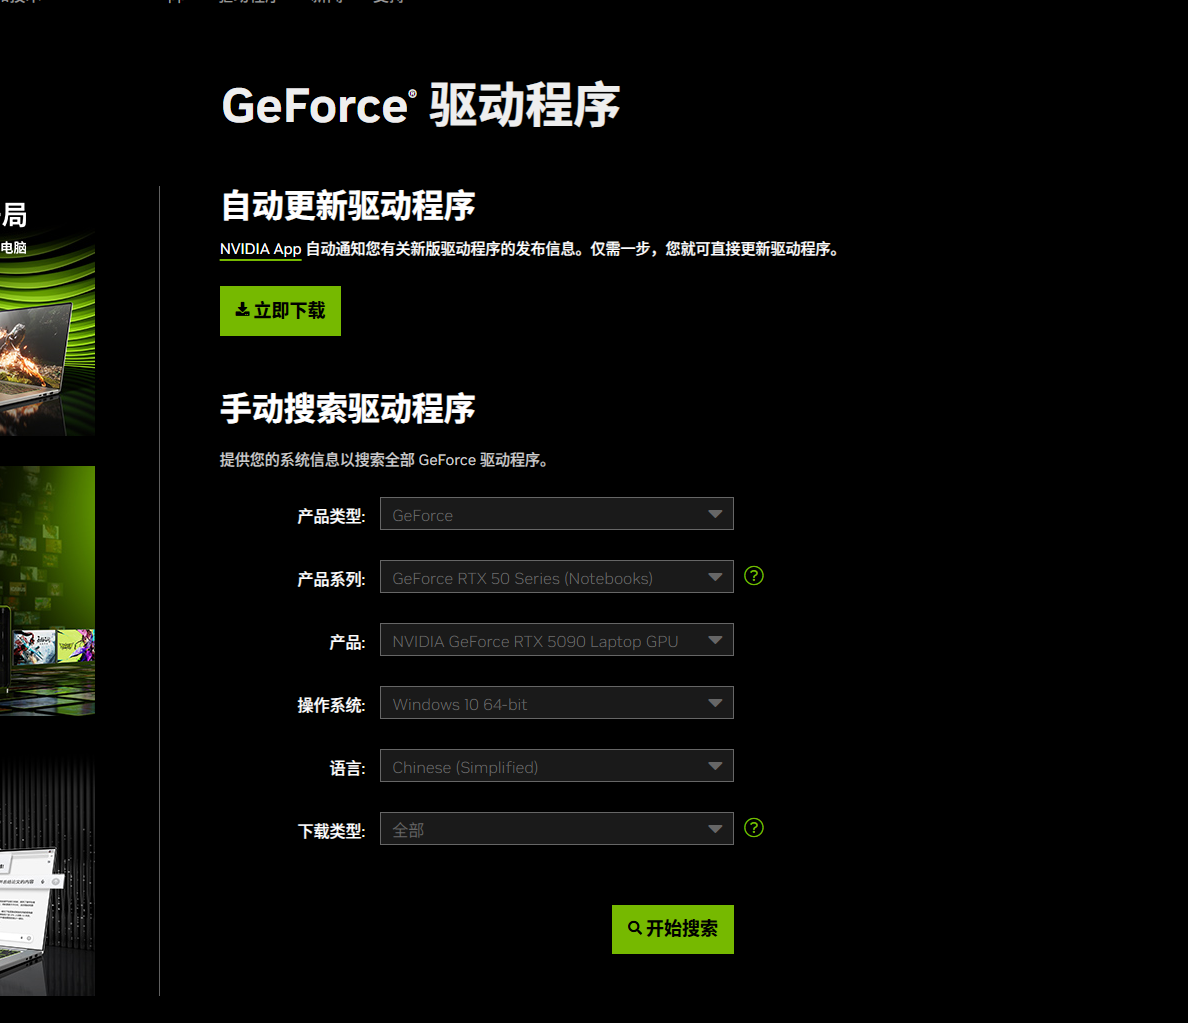This screenshot has width=1188, height=1023.
Task: Click the 下载类型 label
Action: click(x=331, y=831)
